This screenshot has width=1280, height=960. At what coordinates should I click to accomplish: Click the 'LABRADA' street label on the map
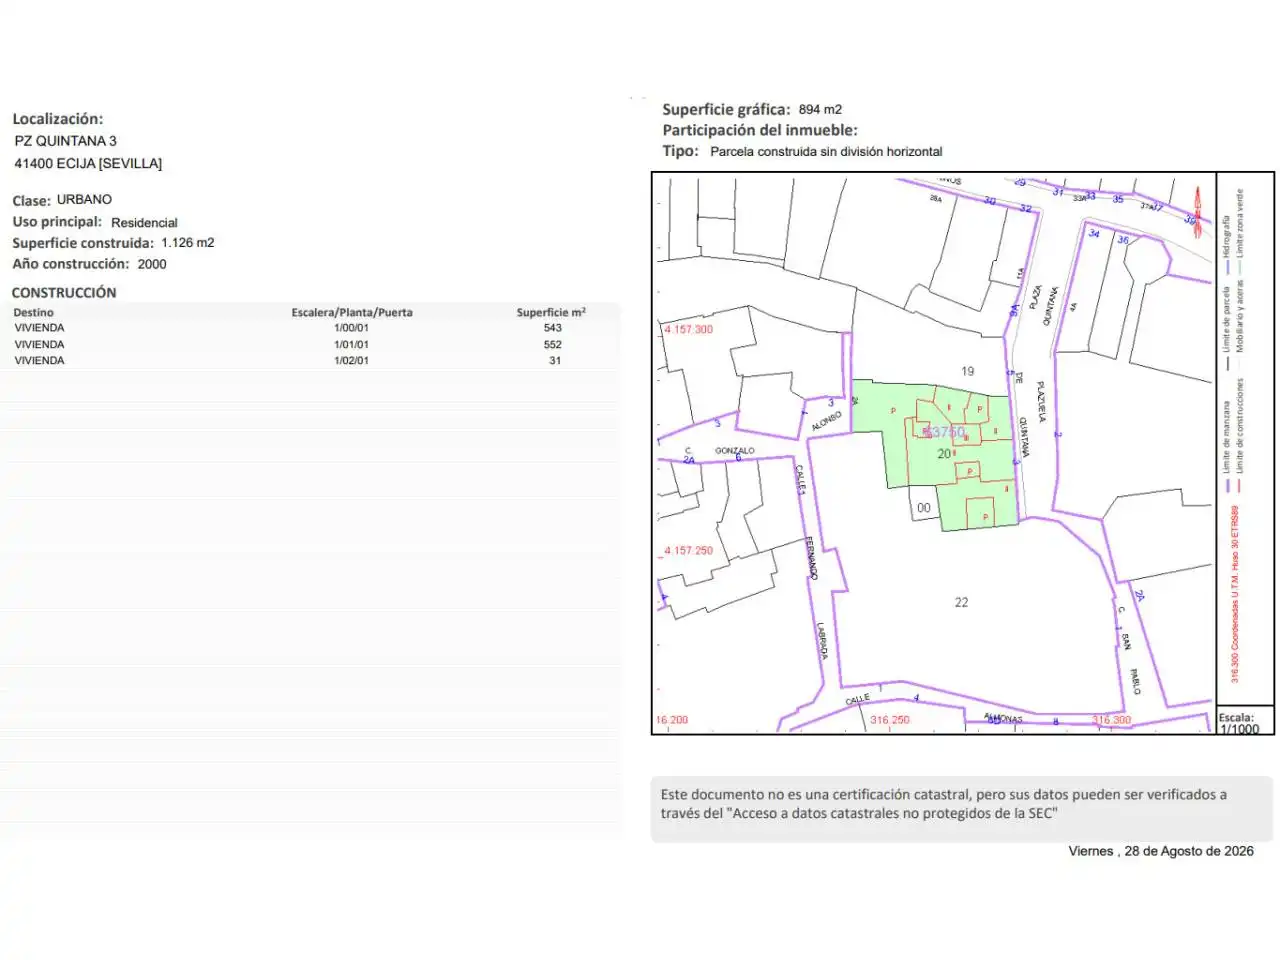pyautogui.click(x=822, y=641)
